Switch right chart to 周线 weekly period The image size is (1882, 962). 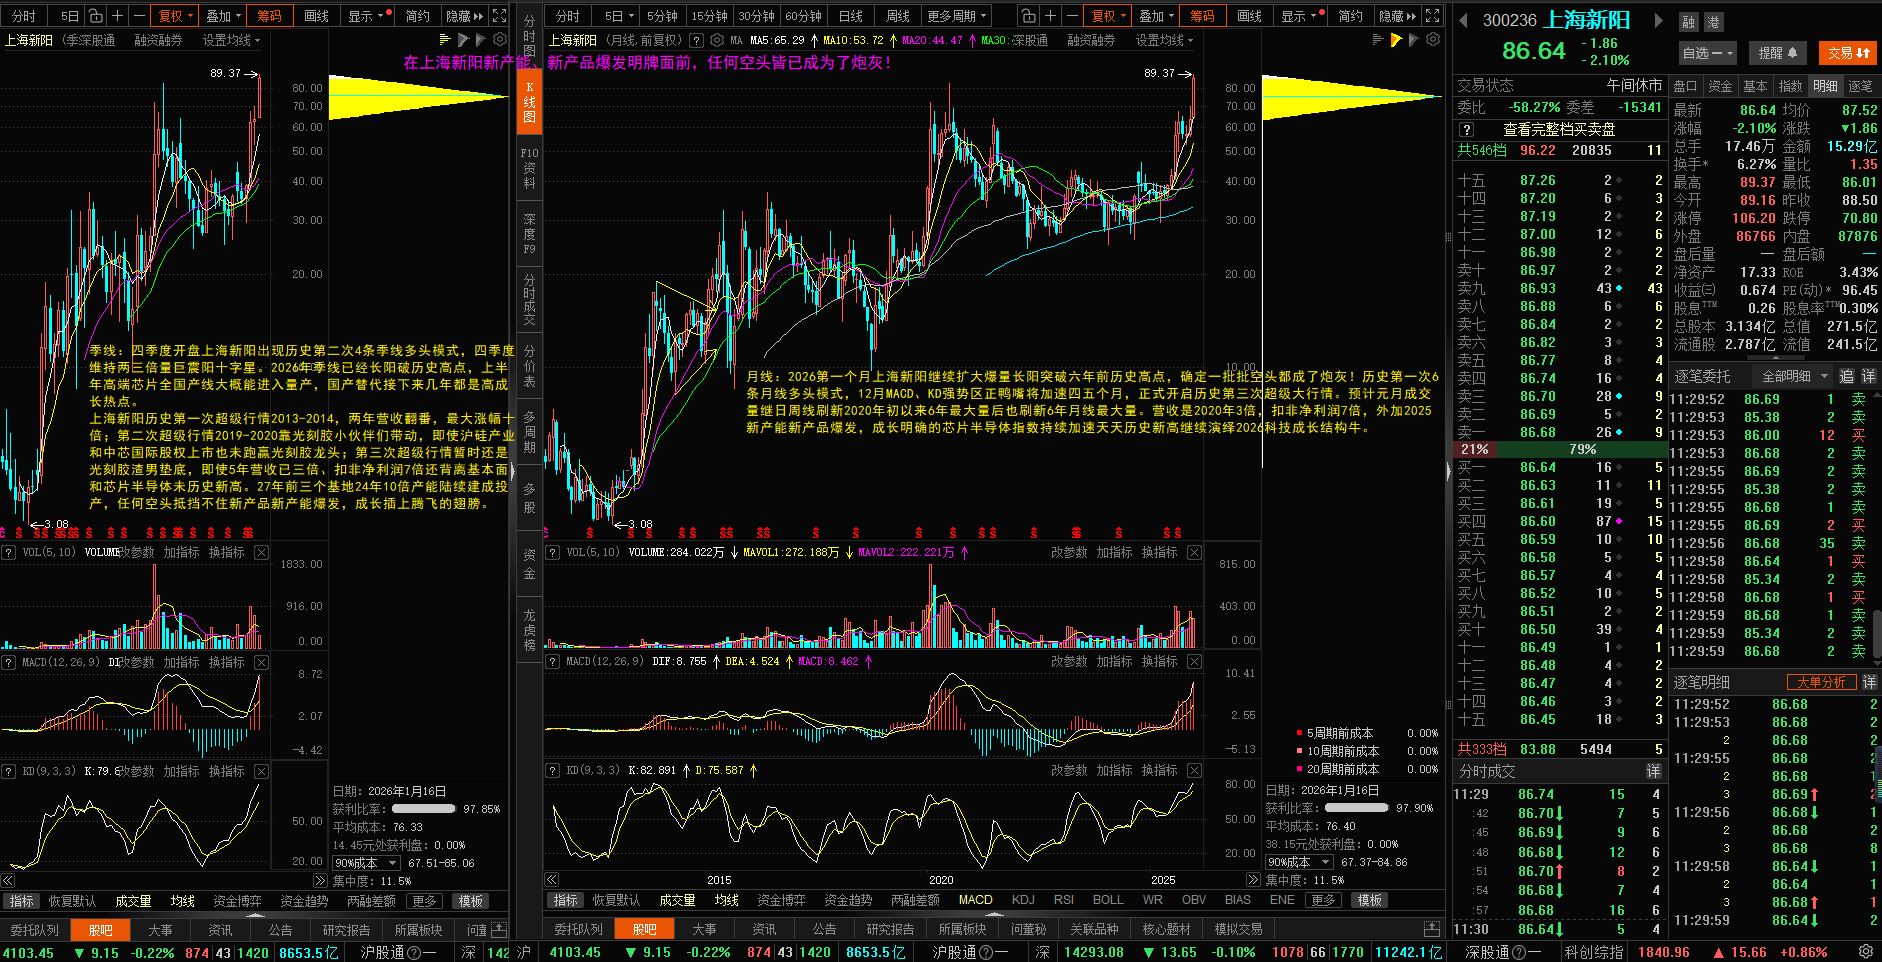898,16
